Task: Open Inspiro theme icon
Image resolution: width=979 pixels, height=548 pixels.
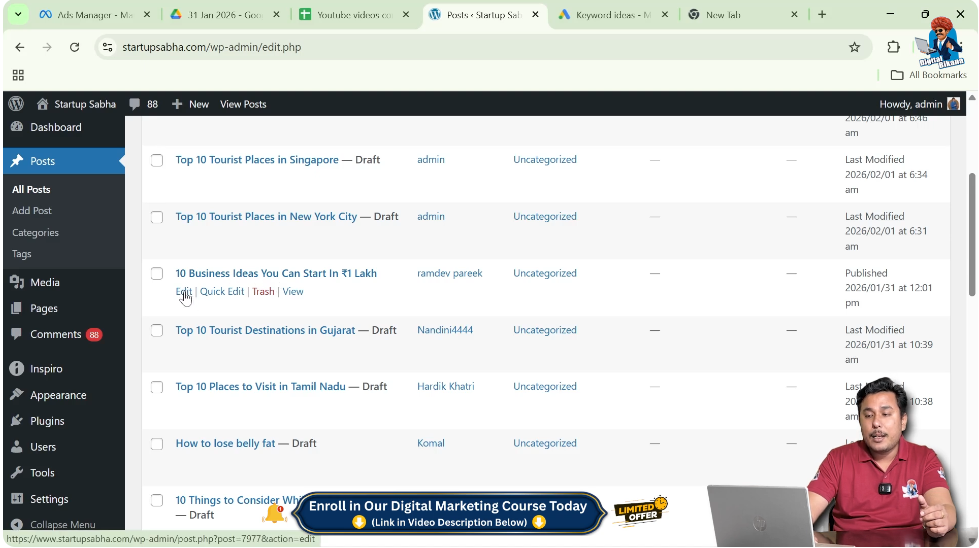Action: (x=17, y=369)
